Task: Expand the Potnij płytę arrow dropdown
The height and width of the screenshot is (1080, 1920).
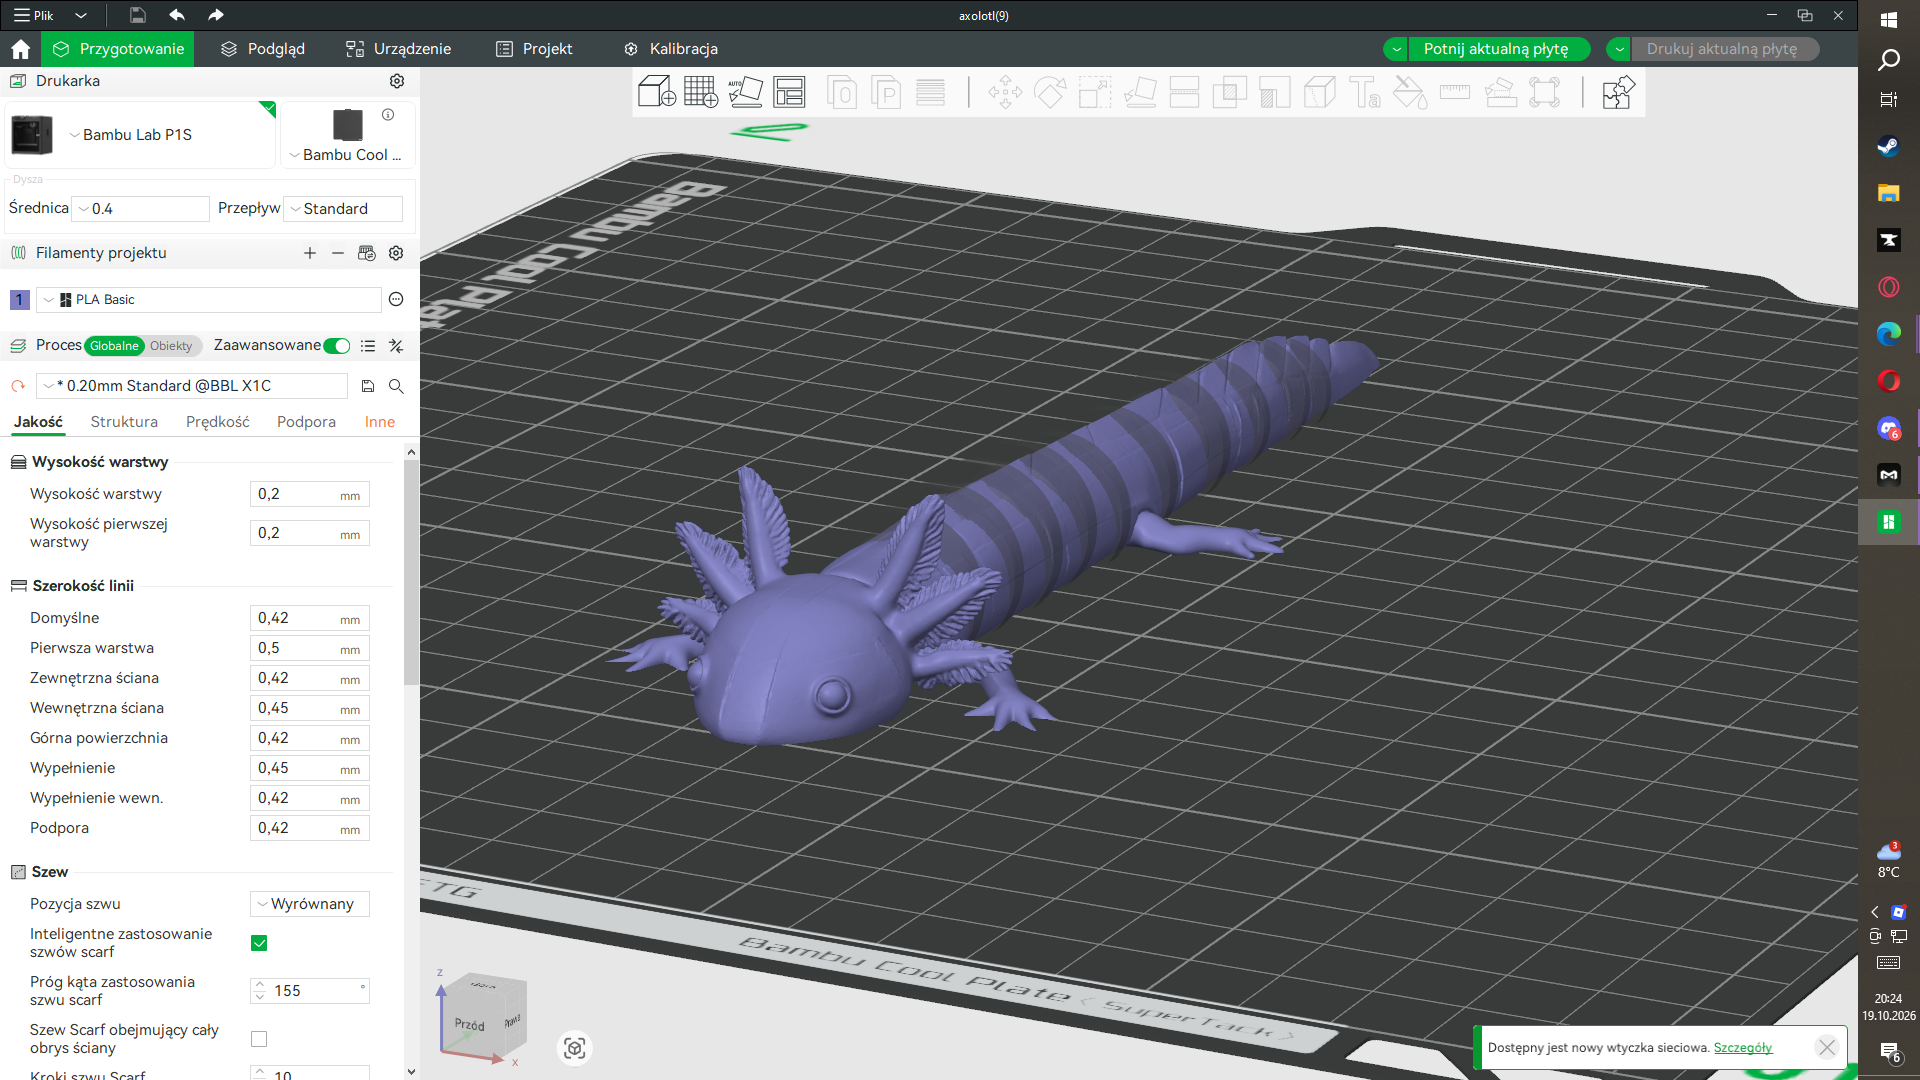Action: (x=1397, y=49)
